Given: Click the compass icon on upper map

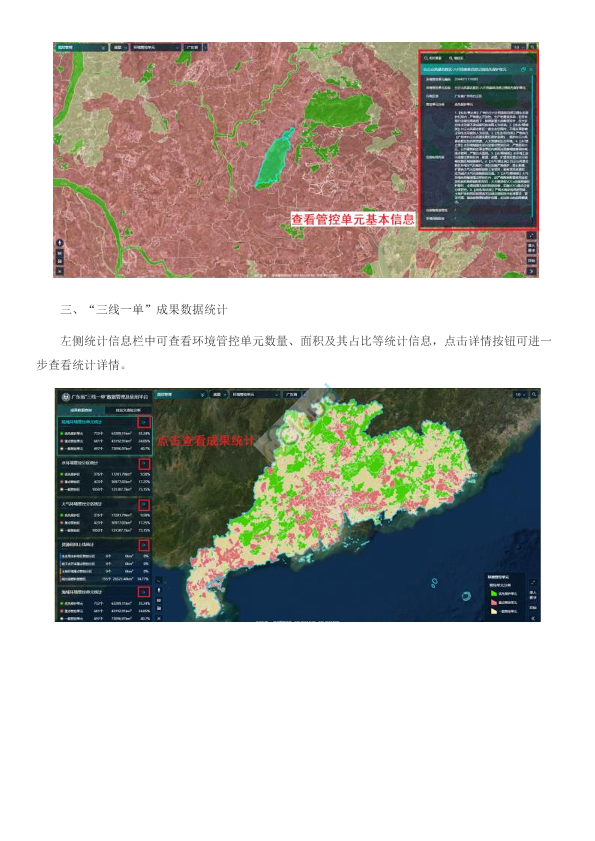Looking at the screenshot, I should 60,243.
